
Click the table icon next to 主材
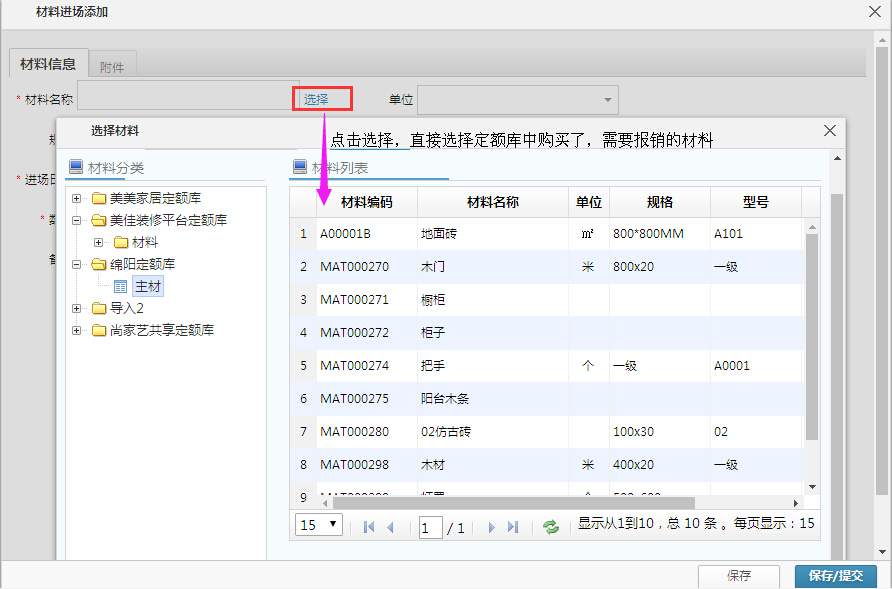click(121, 286)
